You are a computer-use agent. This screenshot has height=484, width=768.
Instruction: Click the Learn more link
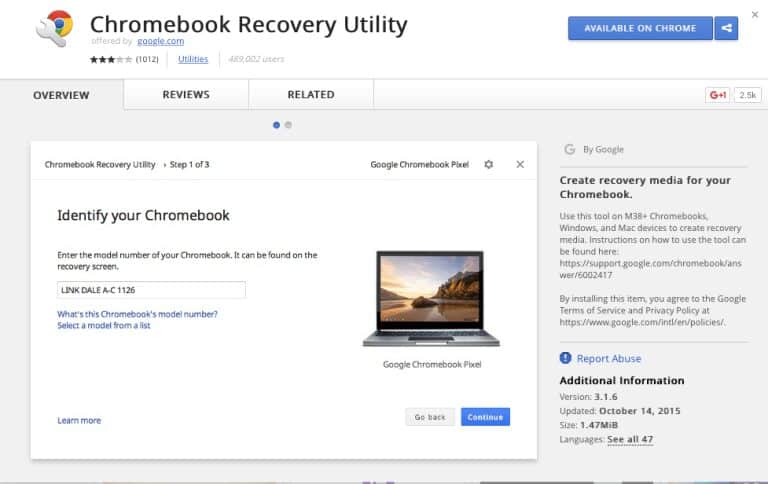(79, 420)
